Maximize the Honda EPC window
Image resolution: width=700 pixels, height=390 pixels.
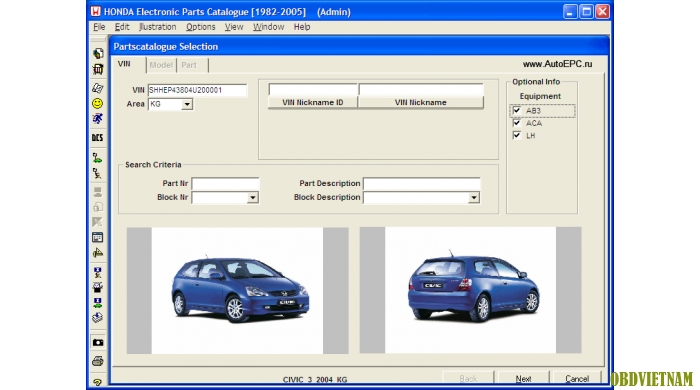586,12
